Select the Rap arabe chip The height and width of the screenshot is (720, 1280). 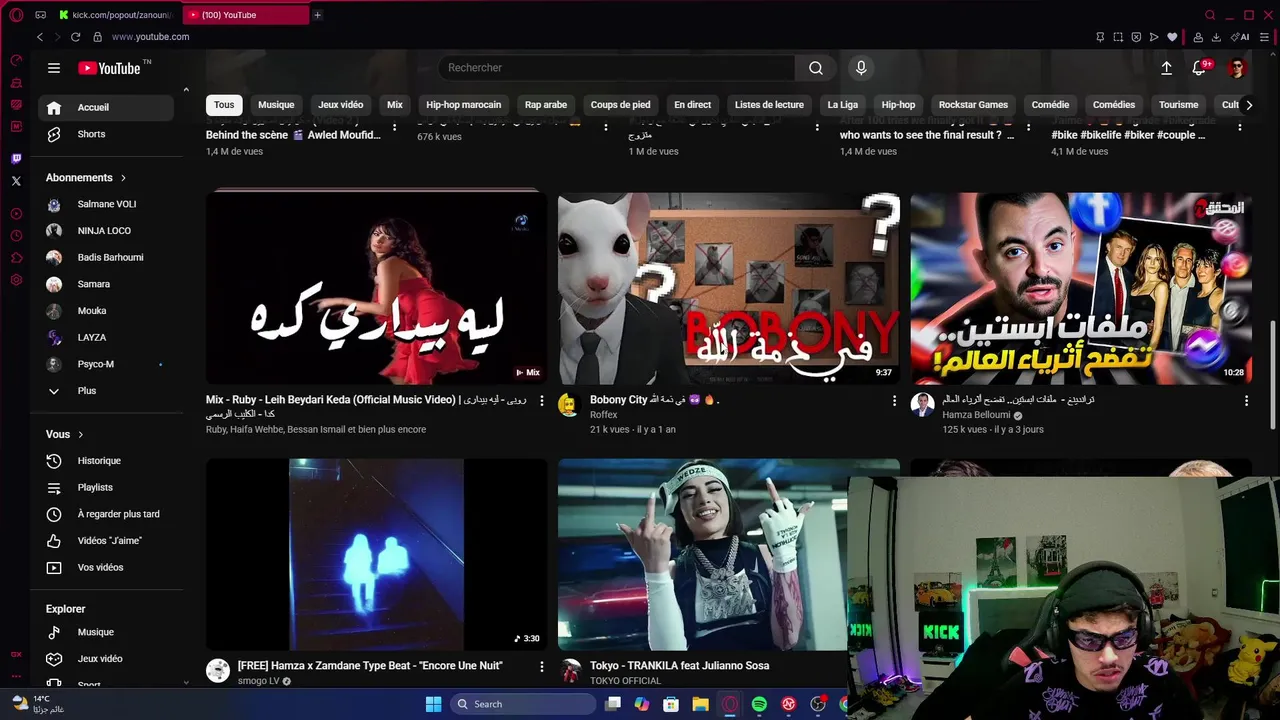546,105
